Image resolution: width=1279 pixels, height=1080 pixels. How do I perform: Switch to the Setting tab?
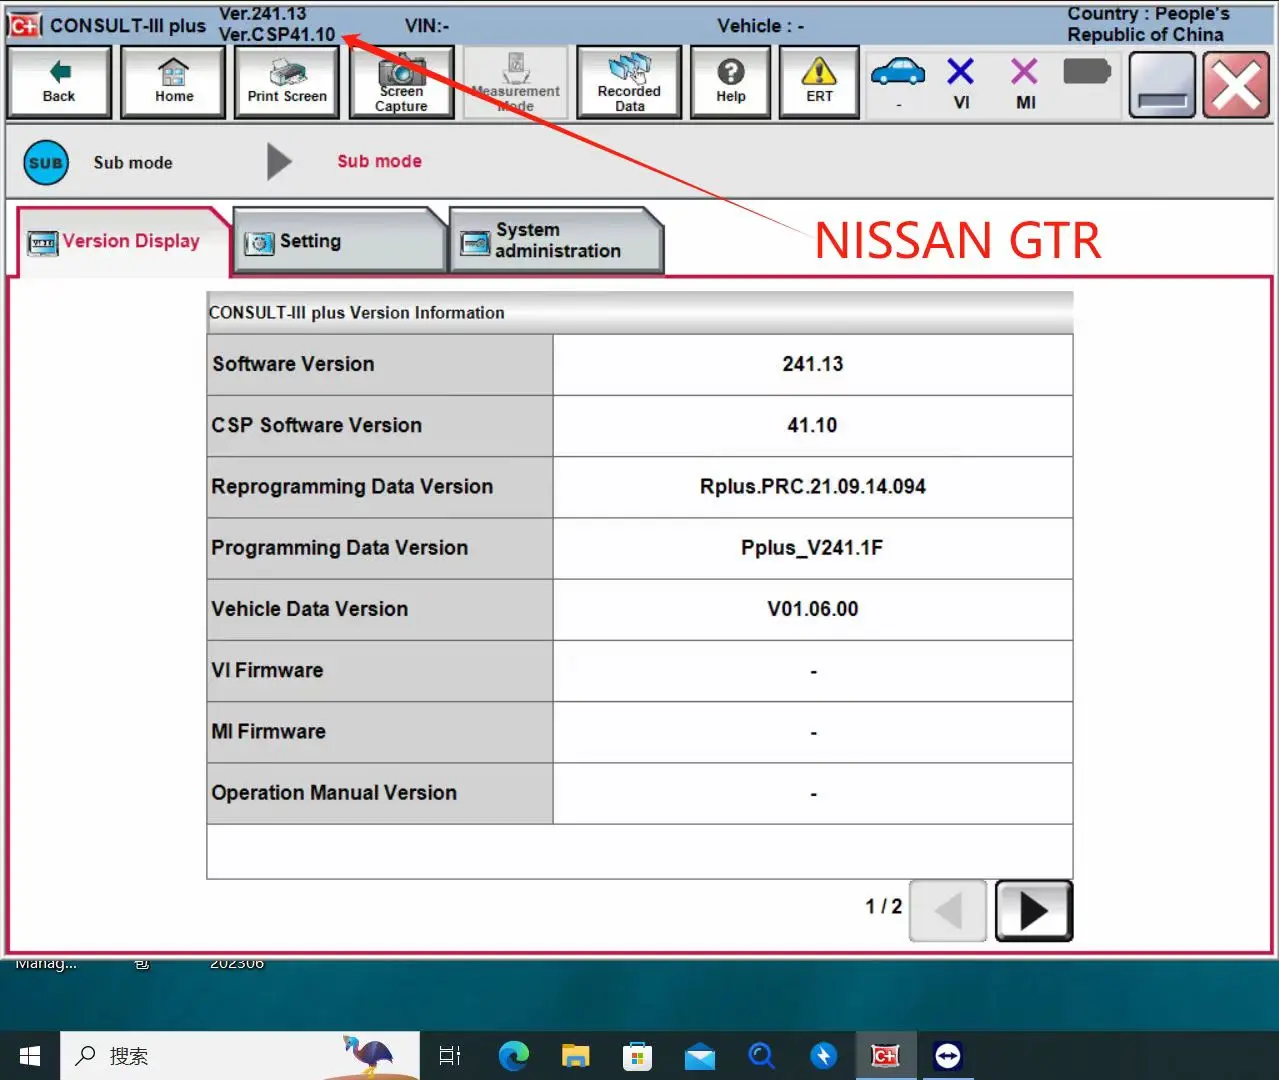click(338, 241)
